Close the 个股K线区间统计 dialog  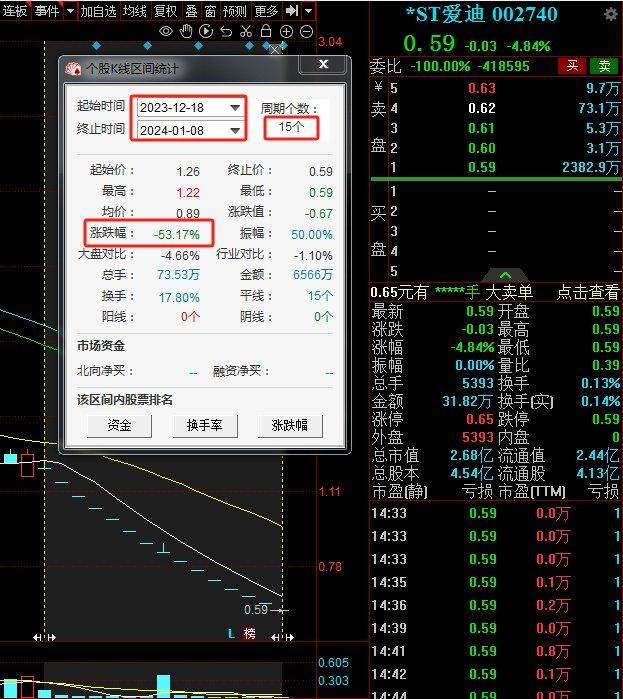tap(324, 64)
